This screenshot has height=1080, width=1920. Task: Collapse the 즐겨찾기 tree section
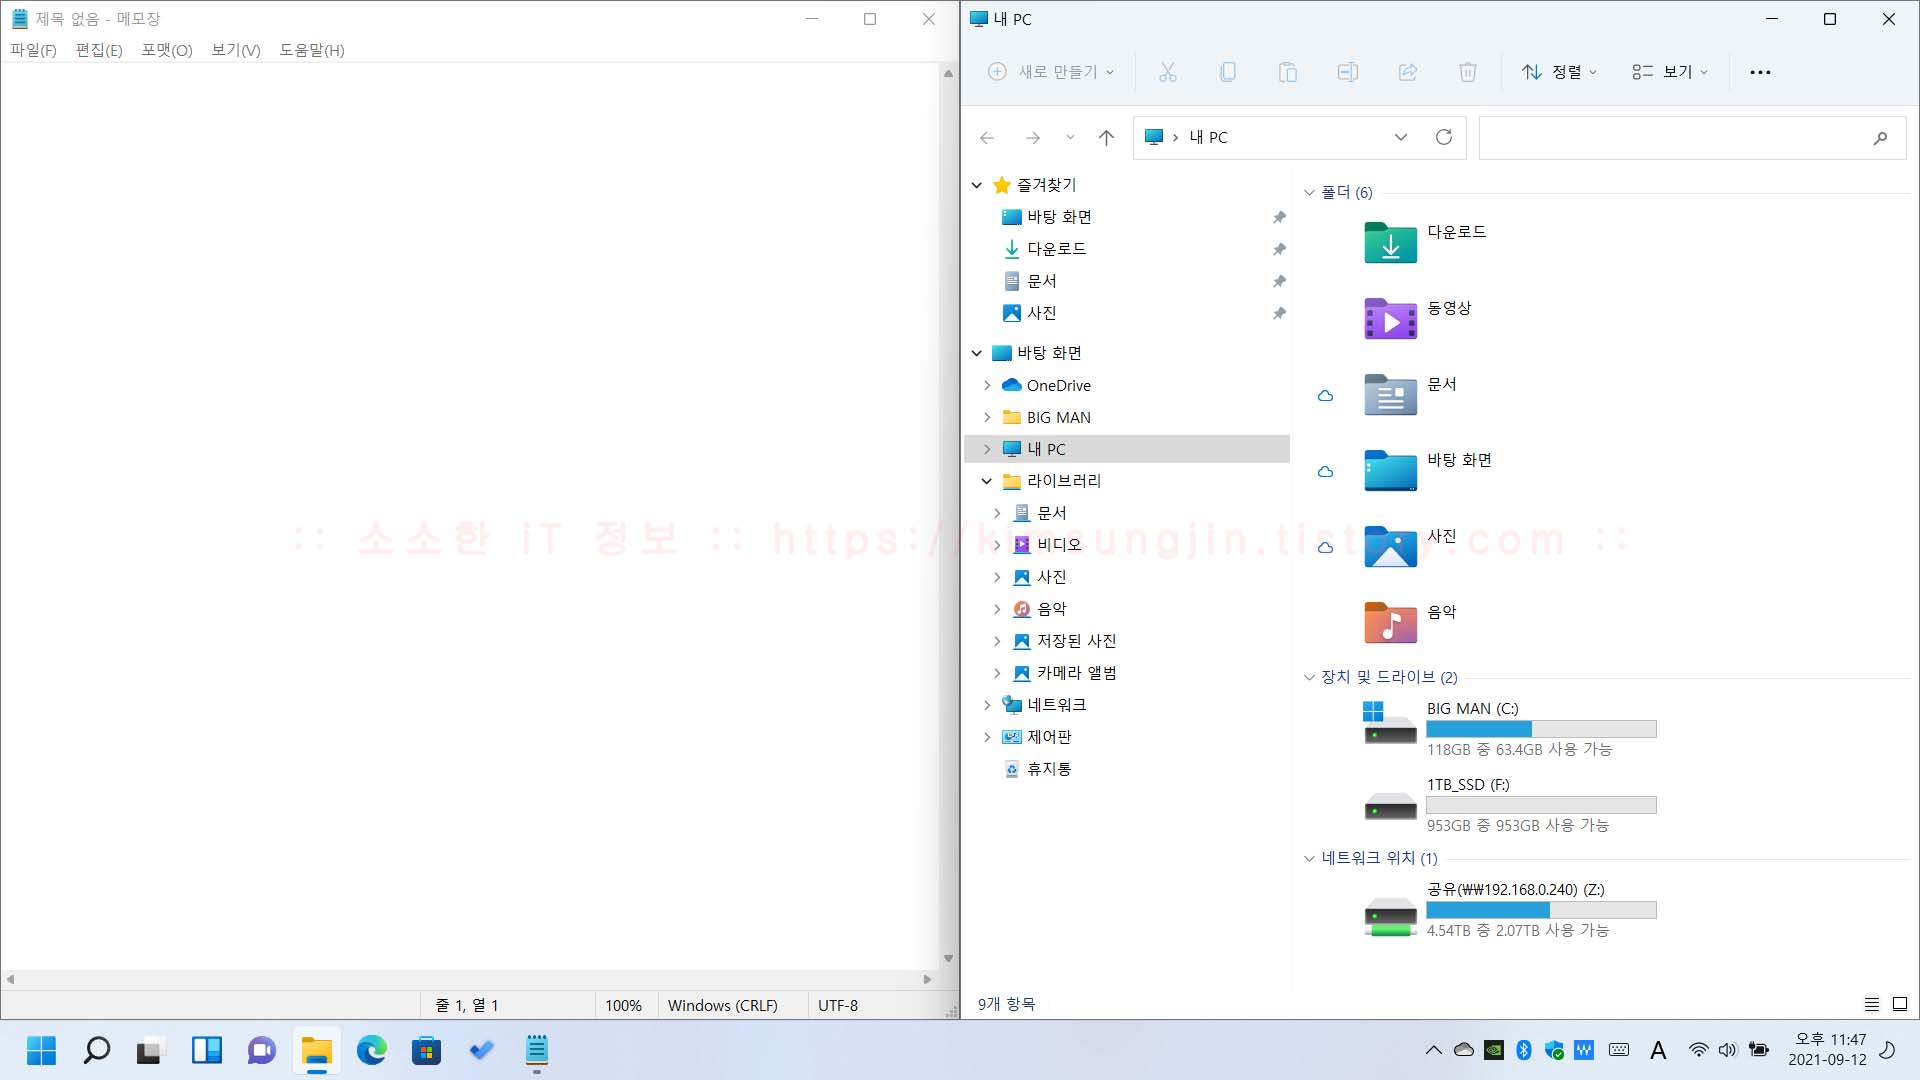coord(977,185)
